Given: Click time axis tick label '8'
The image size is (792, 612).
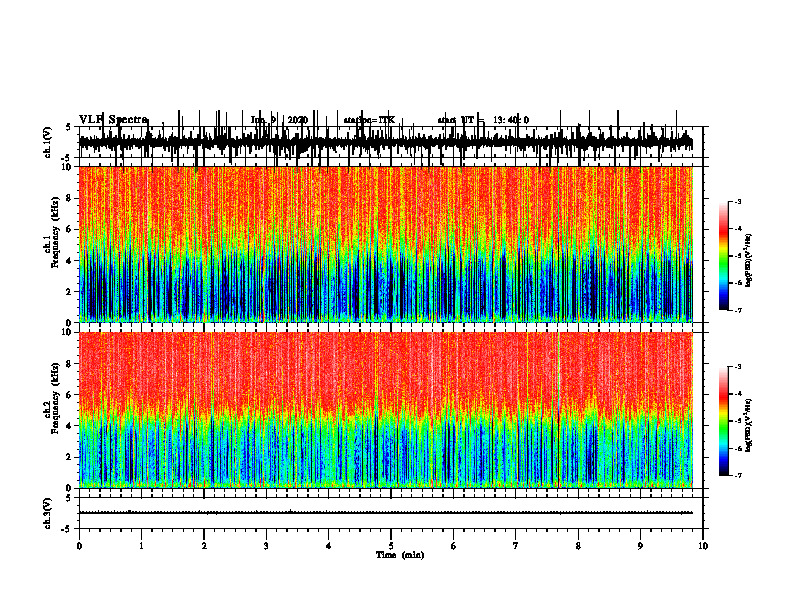Looking at the screenshot, I should [578, 546].
